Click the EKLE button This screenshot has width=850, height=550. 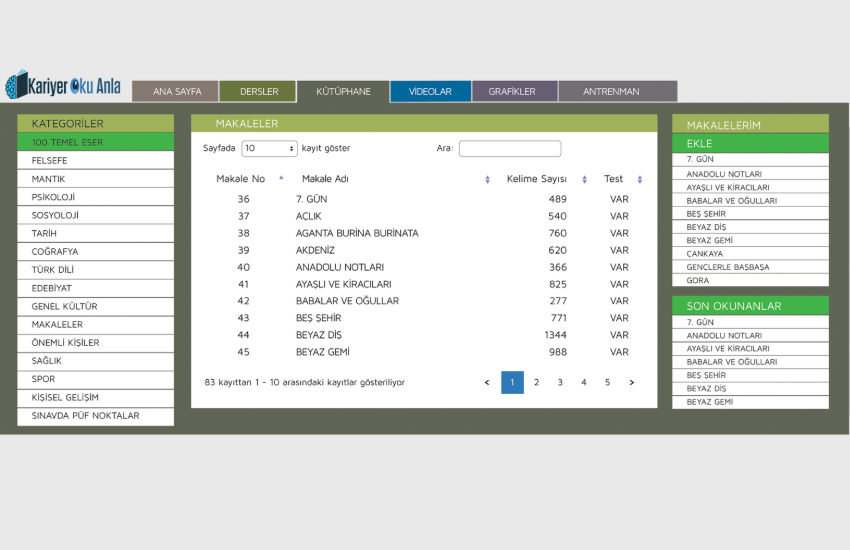tap(750, 143)
